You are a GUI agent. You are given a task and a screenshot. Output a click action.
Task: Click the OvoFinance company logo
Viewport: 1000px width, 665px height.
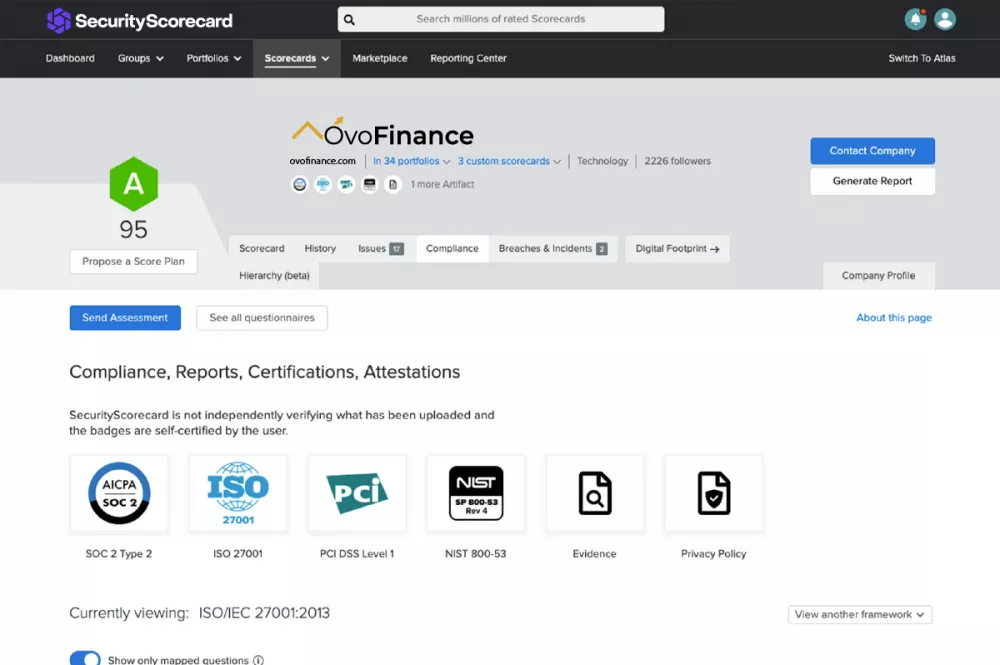[382, 132]
